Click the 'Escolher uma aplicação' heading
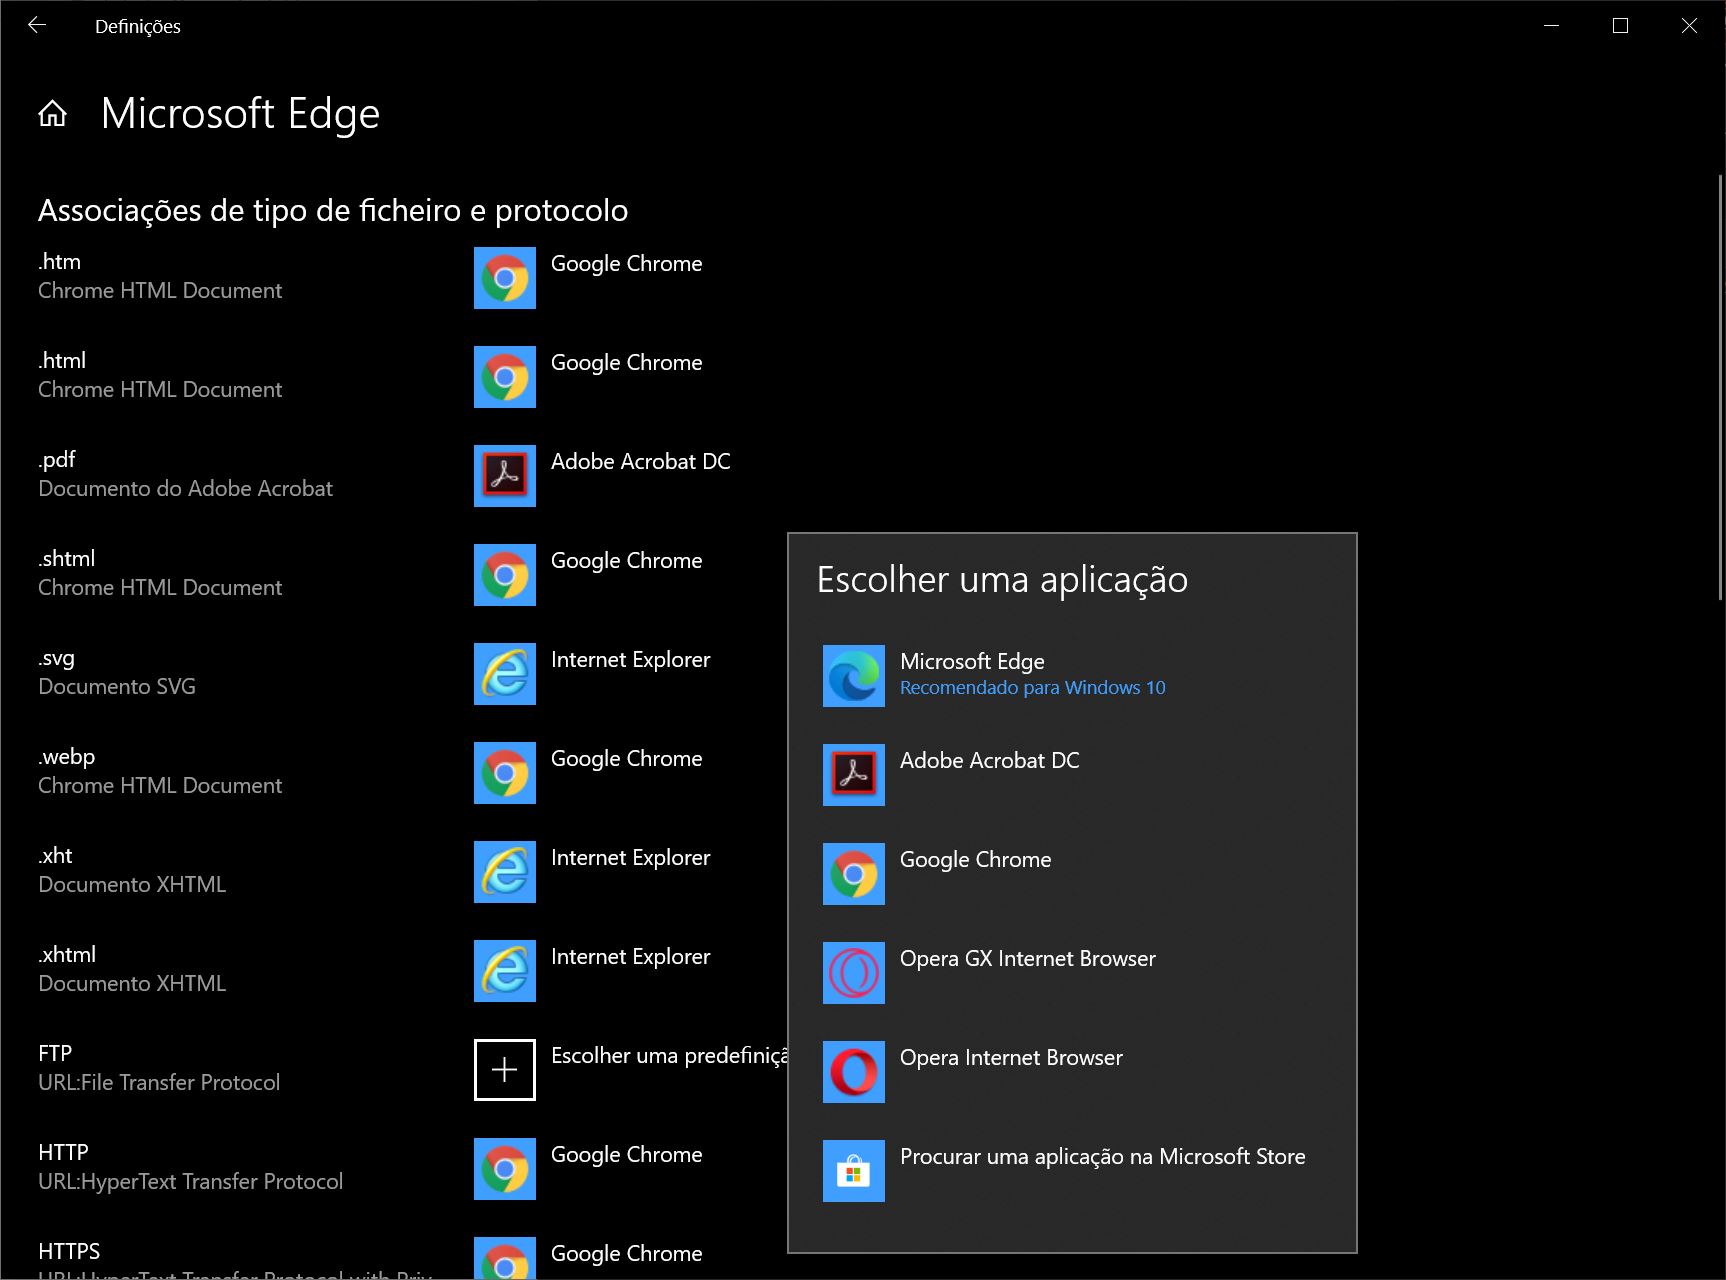Viewport: 1726px width, 1280px height. (1003, 580)
